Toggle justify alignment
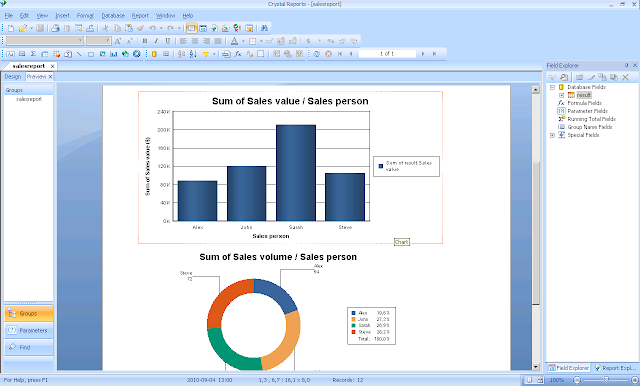Viewport: 640px width, 386px height. (218, 41)
